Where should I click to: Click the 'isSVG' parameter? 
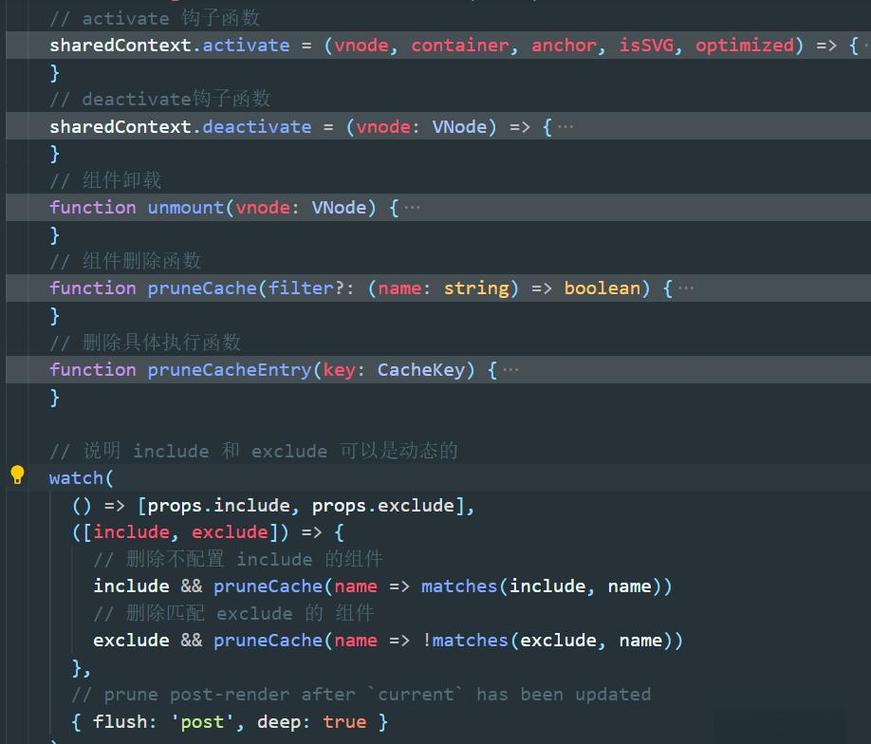(x=646, y=45)
